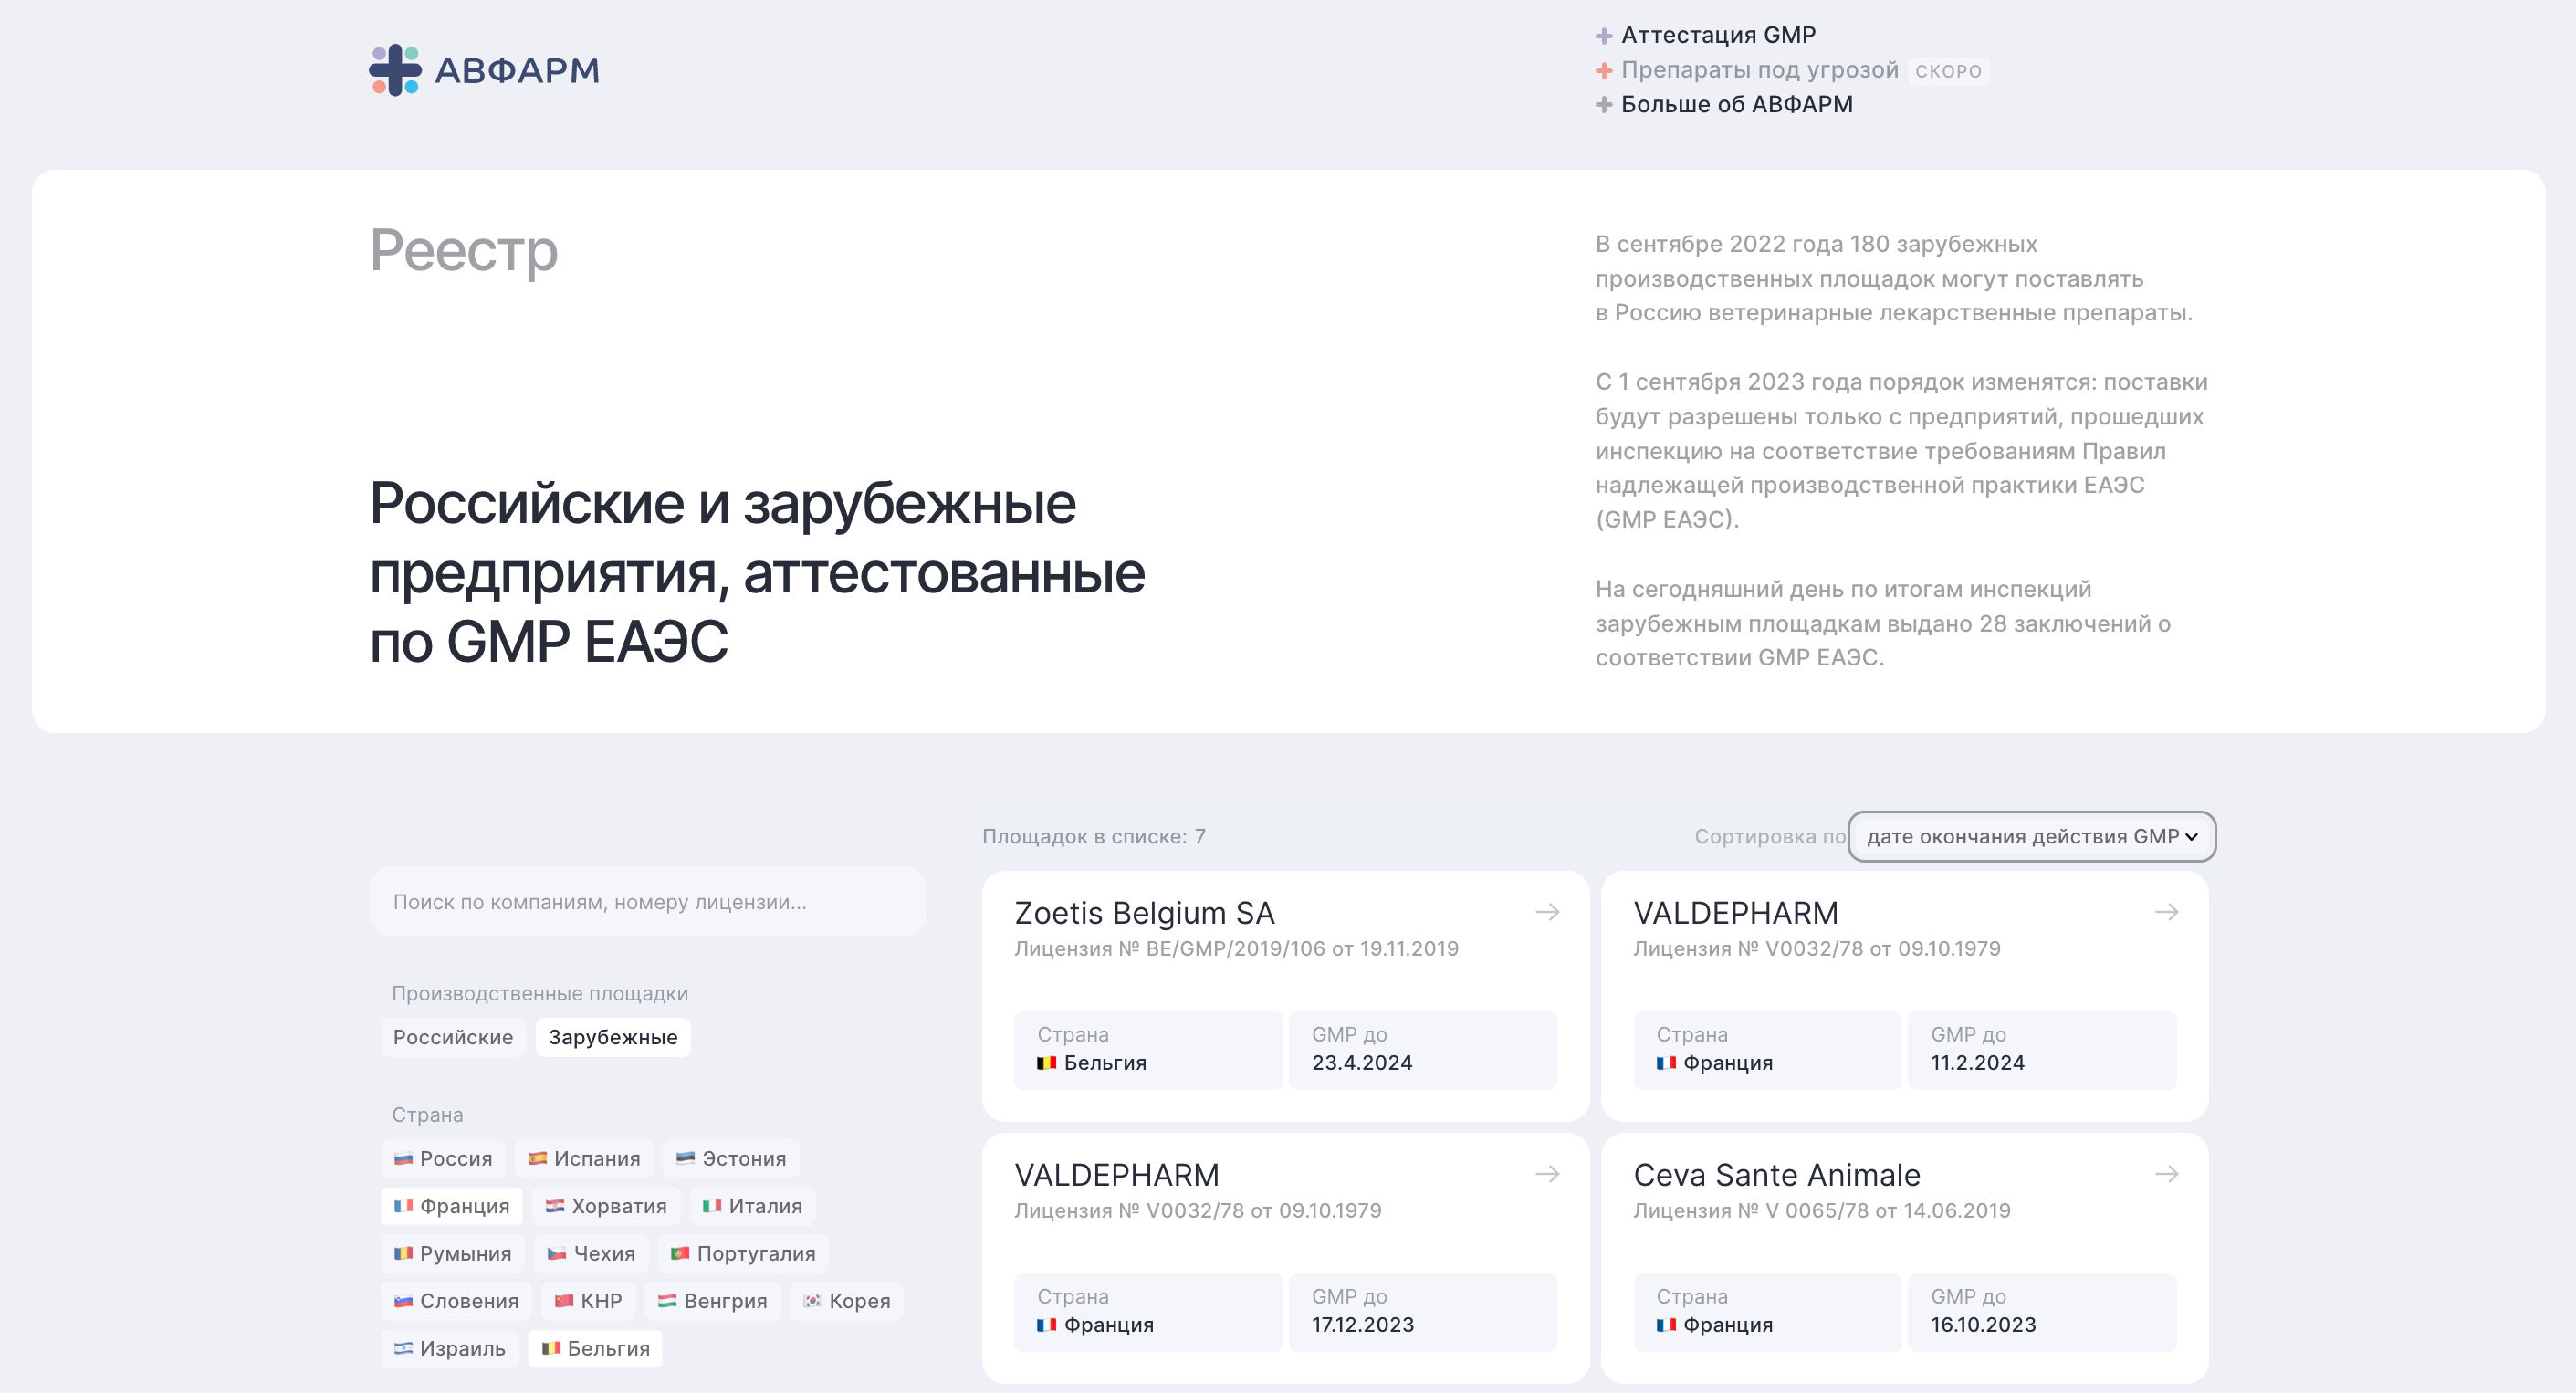The height and width of the screenshot is (1393, 2576).
Task: Open the Аттестация GMP menu link
Action: click(x=1718, y=35)
